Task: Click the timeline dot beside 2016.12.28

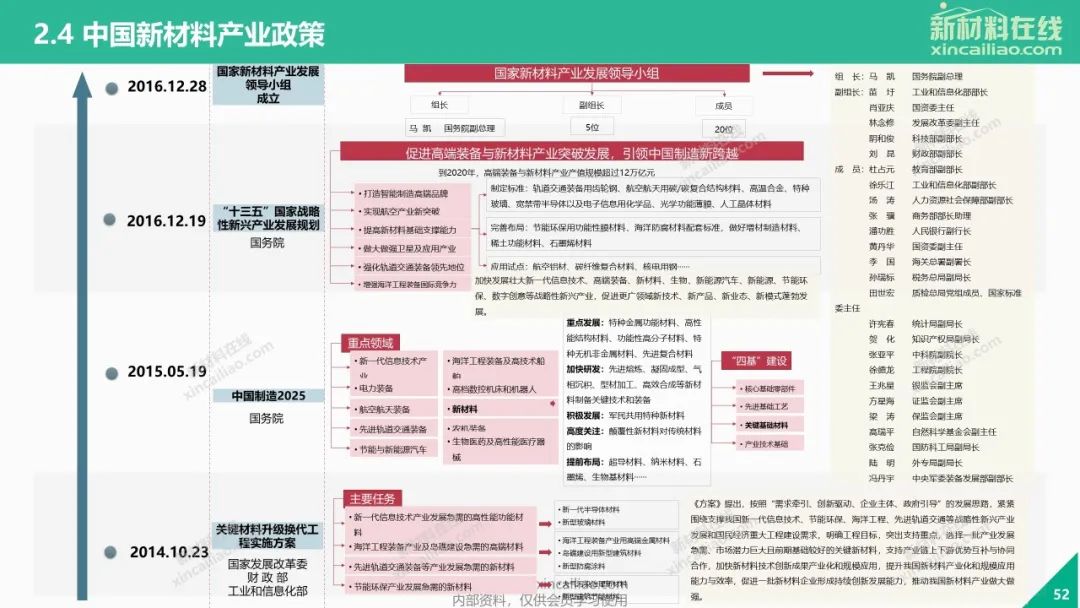Action: tap(111, 87)
